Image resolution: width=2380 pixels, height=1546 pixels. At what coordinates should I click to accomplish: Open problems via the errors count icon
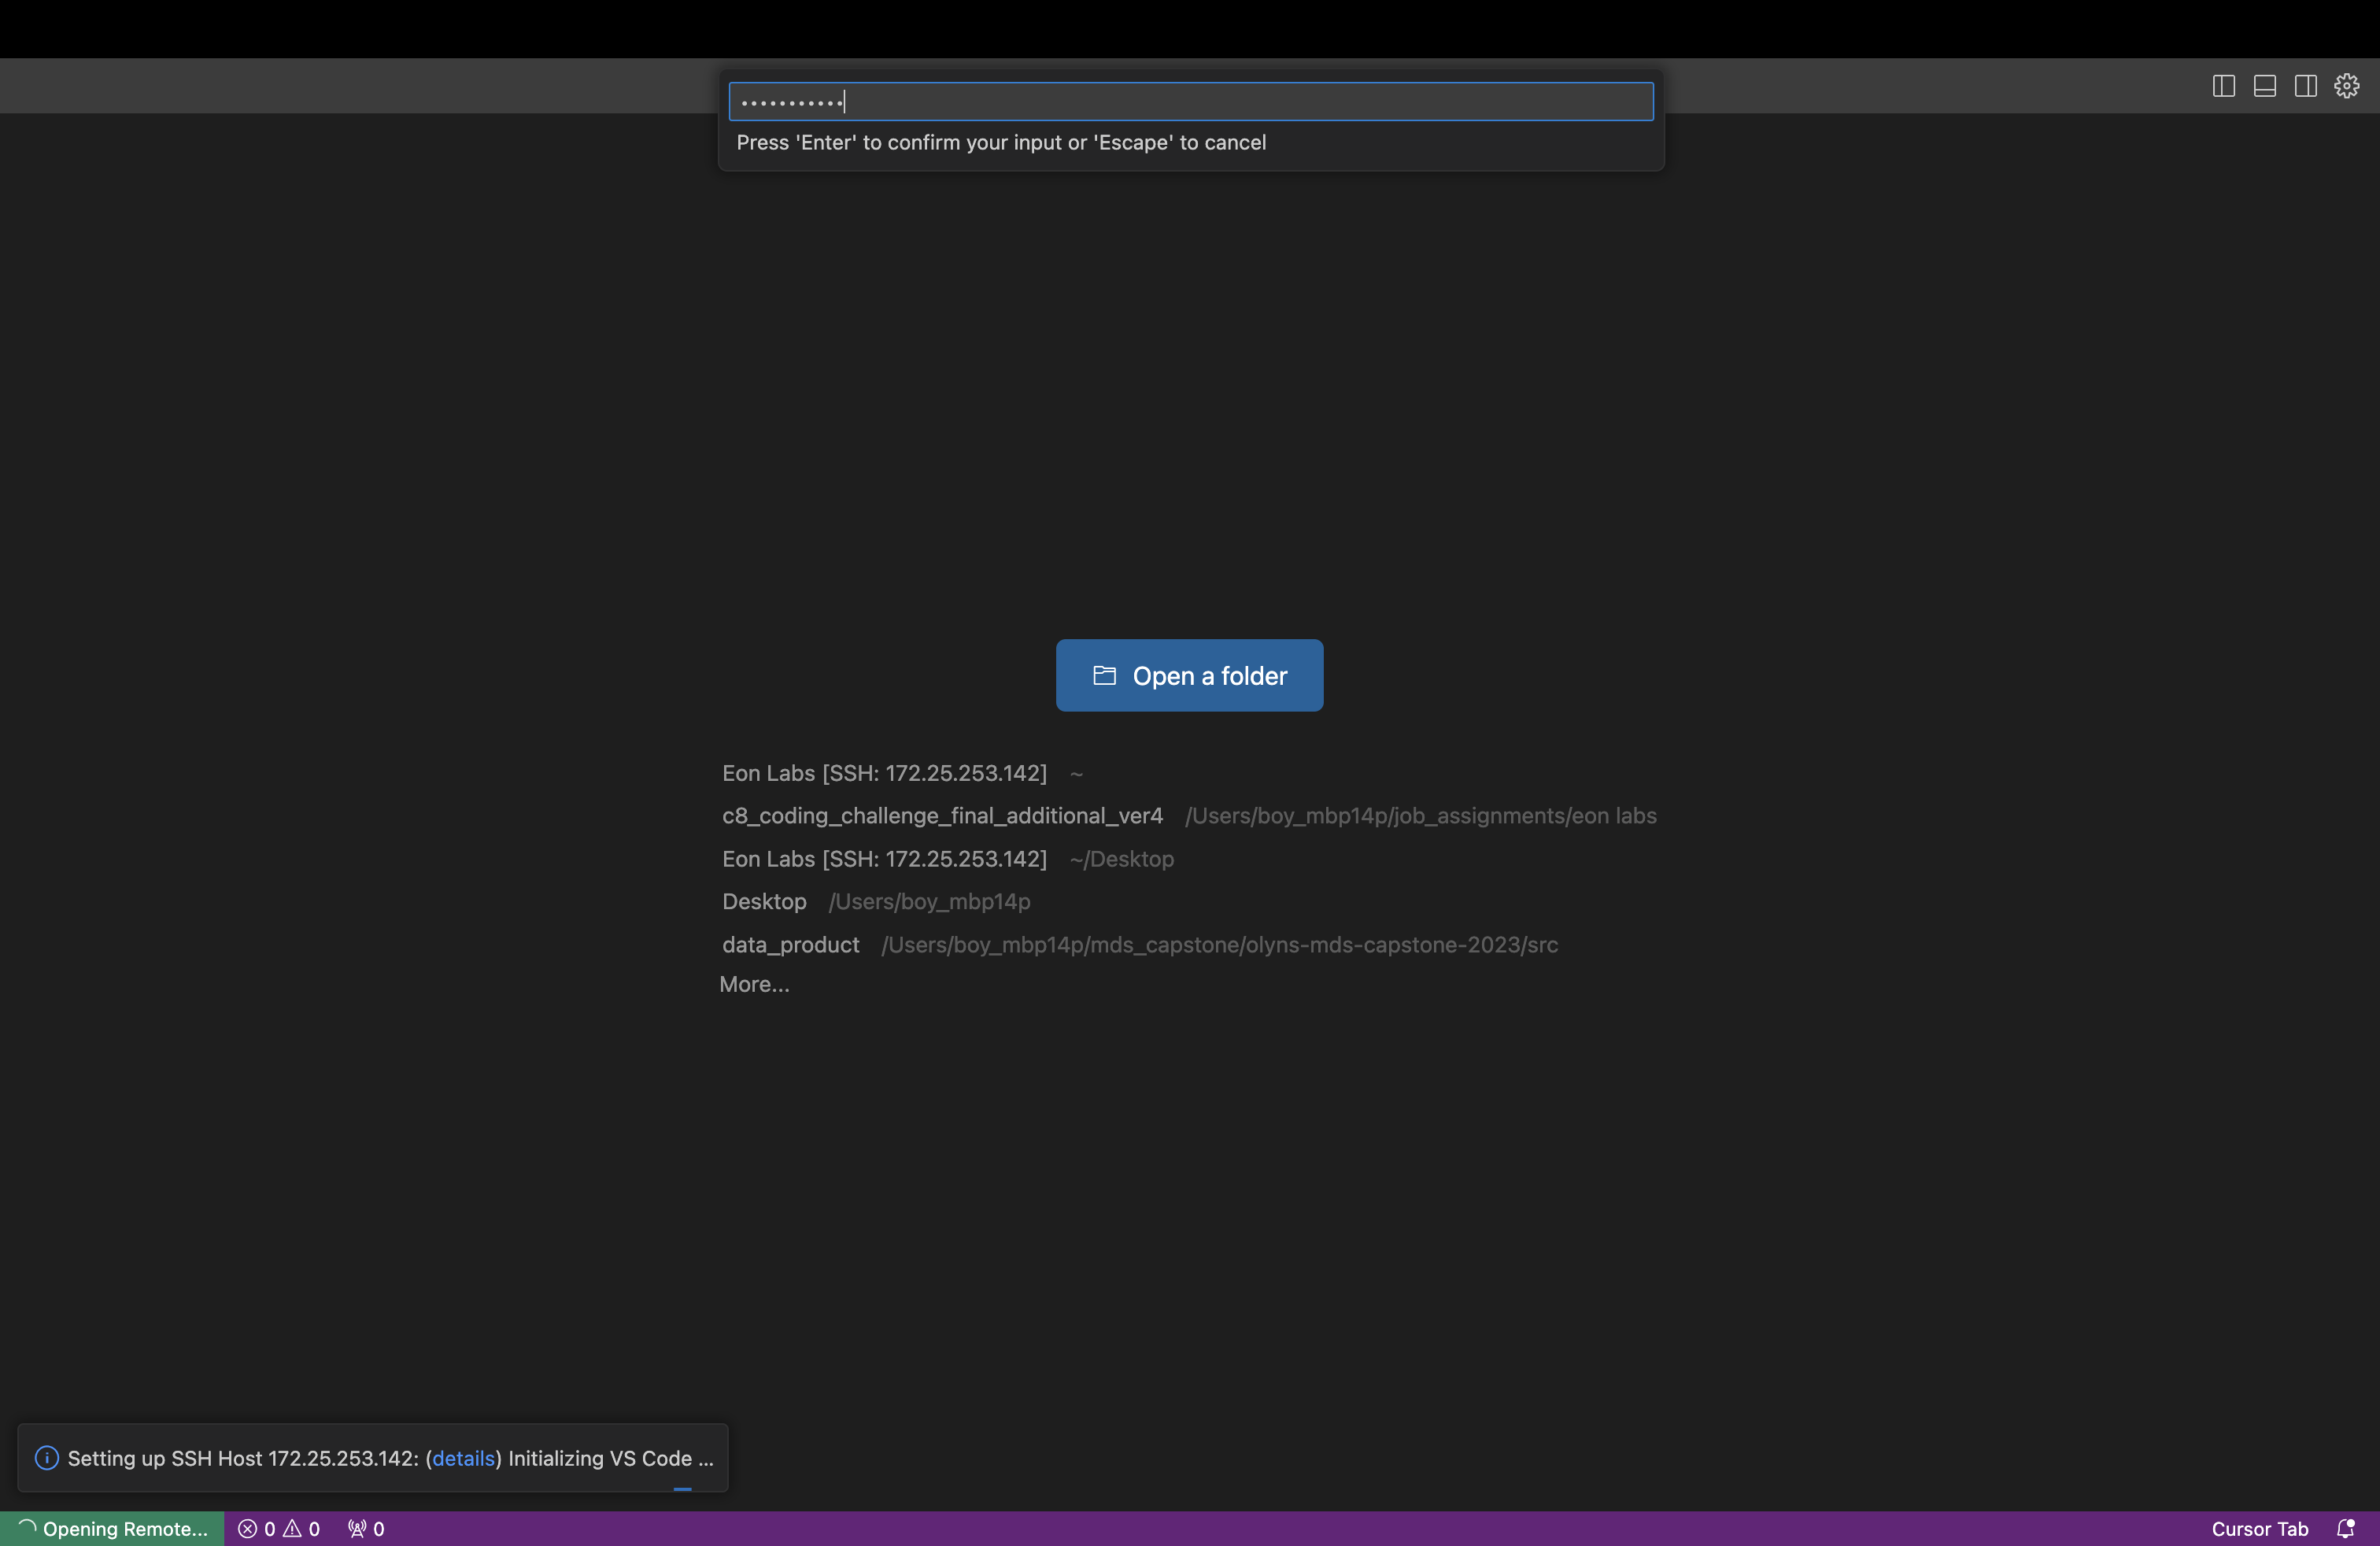(x=256, y=1529)
